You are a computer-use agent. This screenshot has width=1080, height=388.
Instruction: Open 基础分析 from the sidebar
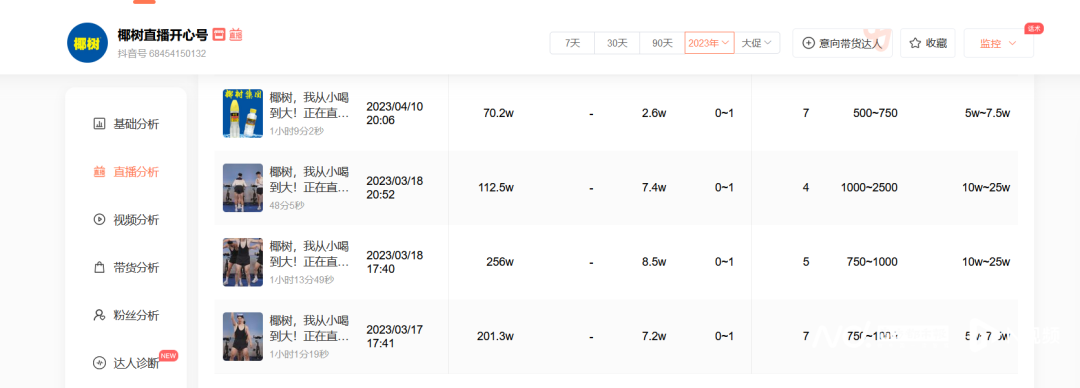(x=126, y=124)
